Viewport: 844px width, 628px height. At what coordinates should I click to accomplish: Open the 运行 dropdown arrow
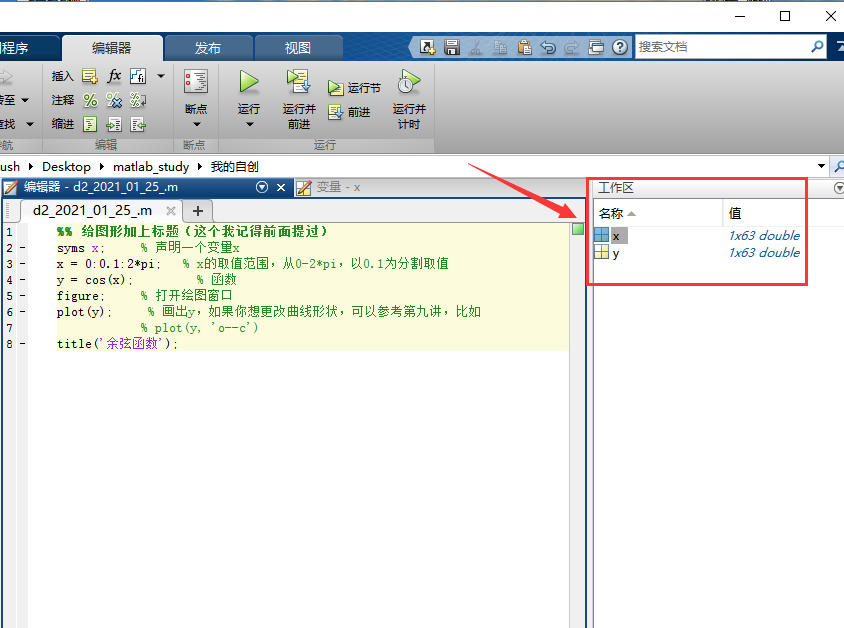tap(249, 124)
